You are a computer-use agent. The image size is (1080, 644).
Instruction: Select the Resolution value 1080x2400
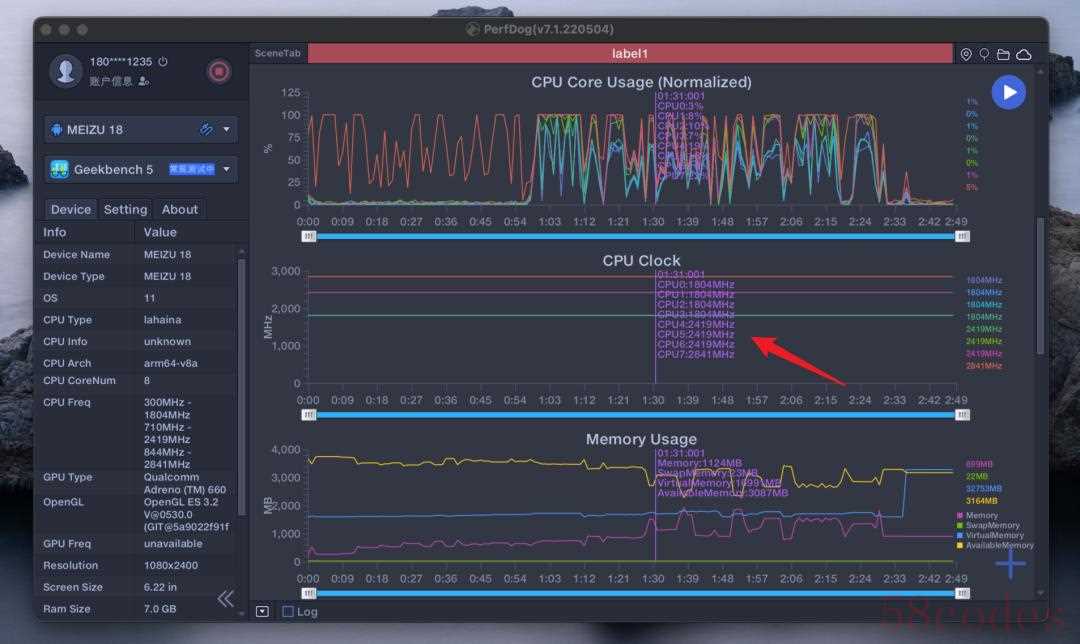coord(171,565)
